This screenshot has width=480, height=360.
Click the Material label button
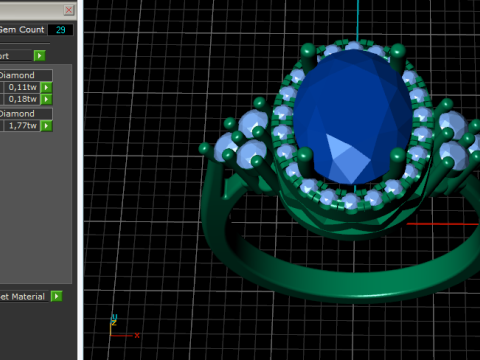point(24,297)
